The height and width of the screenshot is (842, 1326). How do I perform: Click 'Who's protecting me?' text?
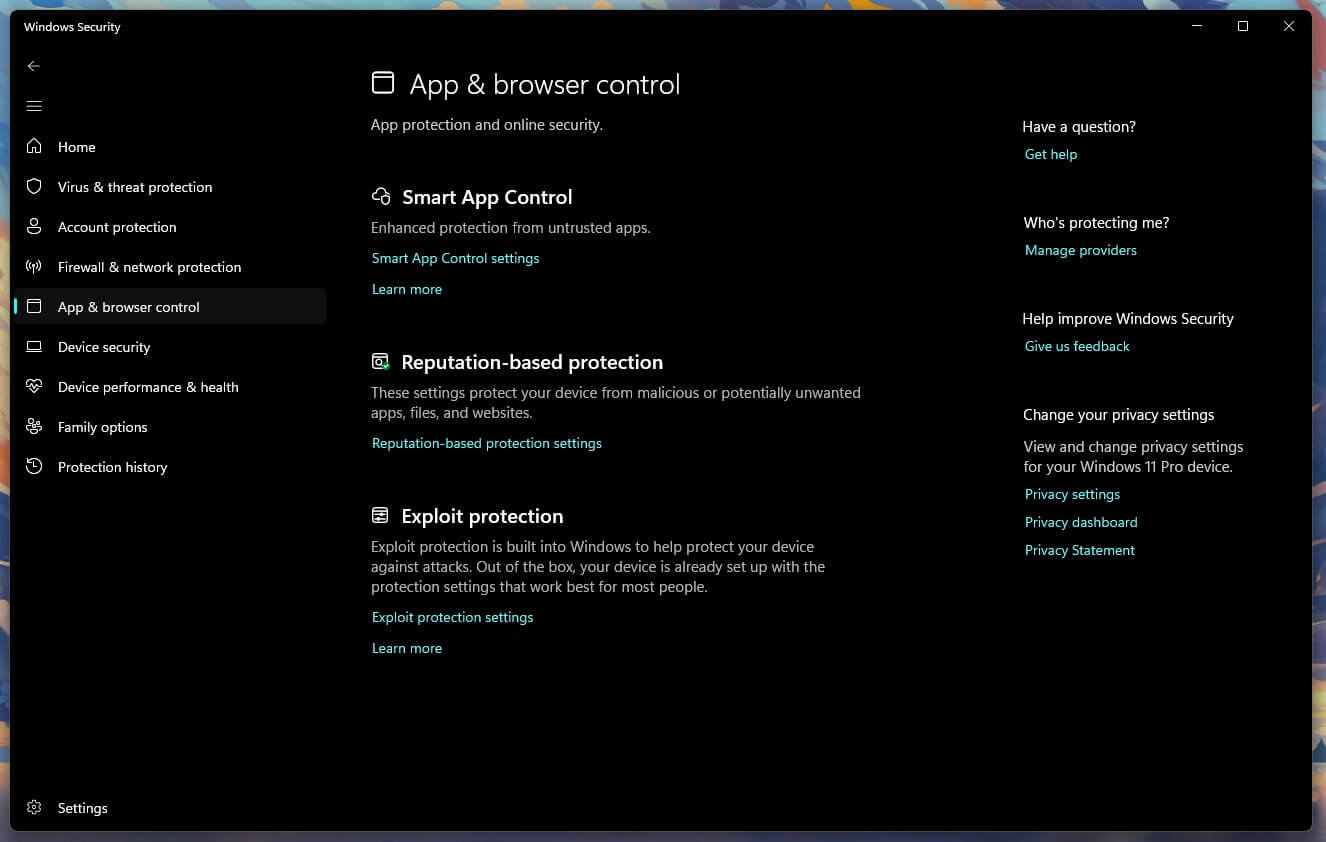click(x=1096, y=223)
